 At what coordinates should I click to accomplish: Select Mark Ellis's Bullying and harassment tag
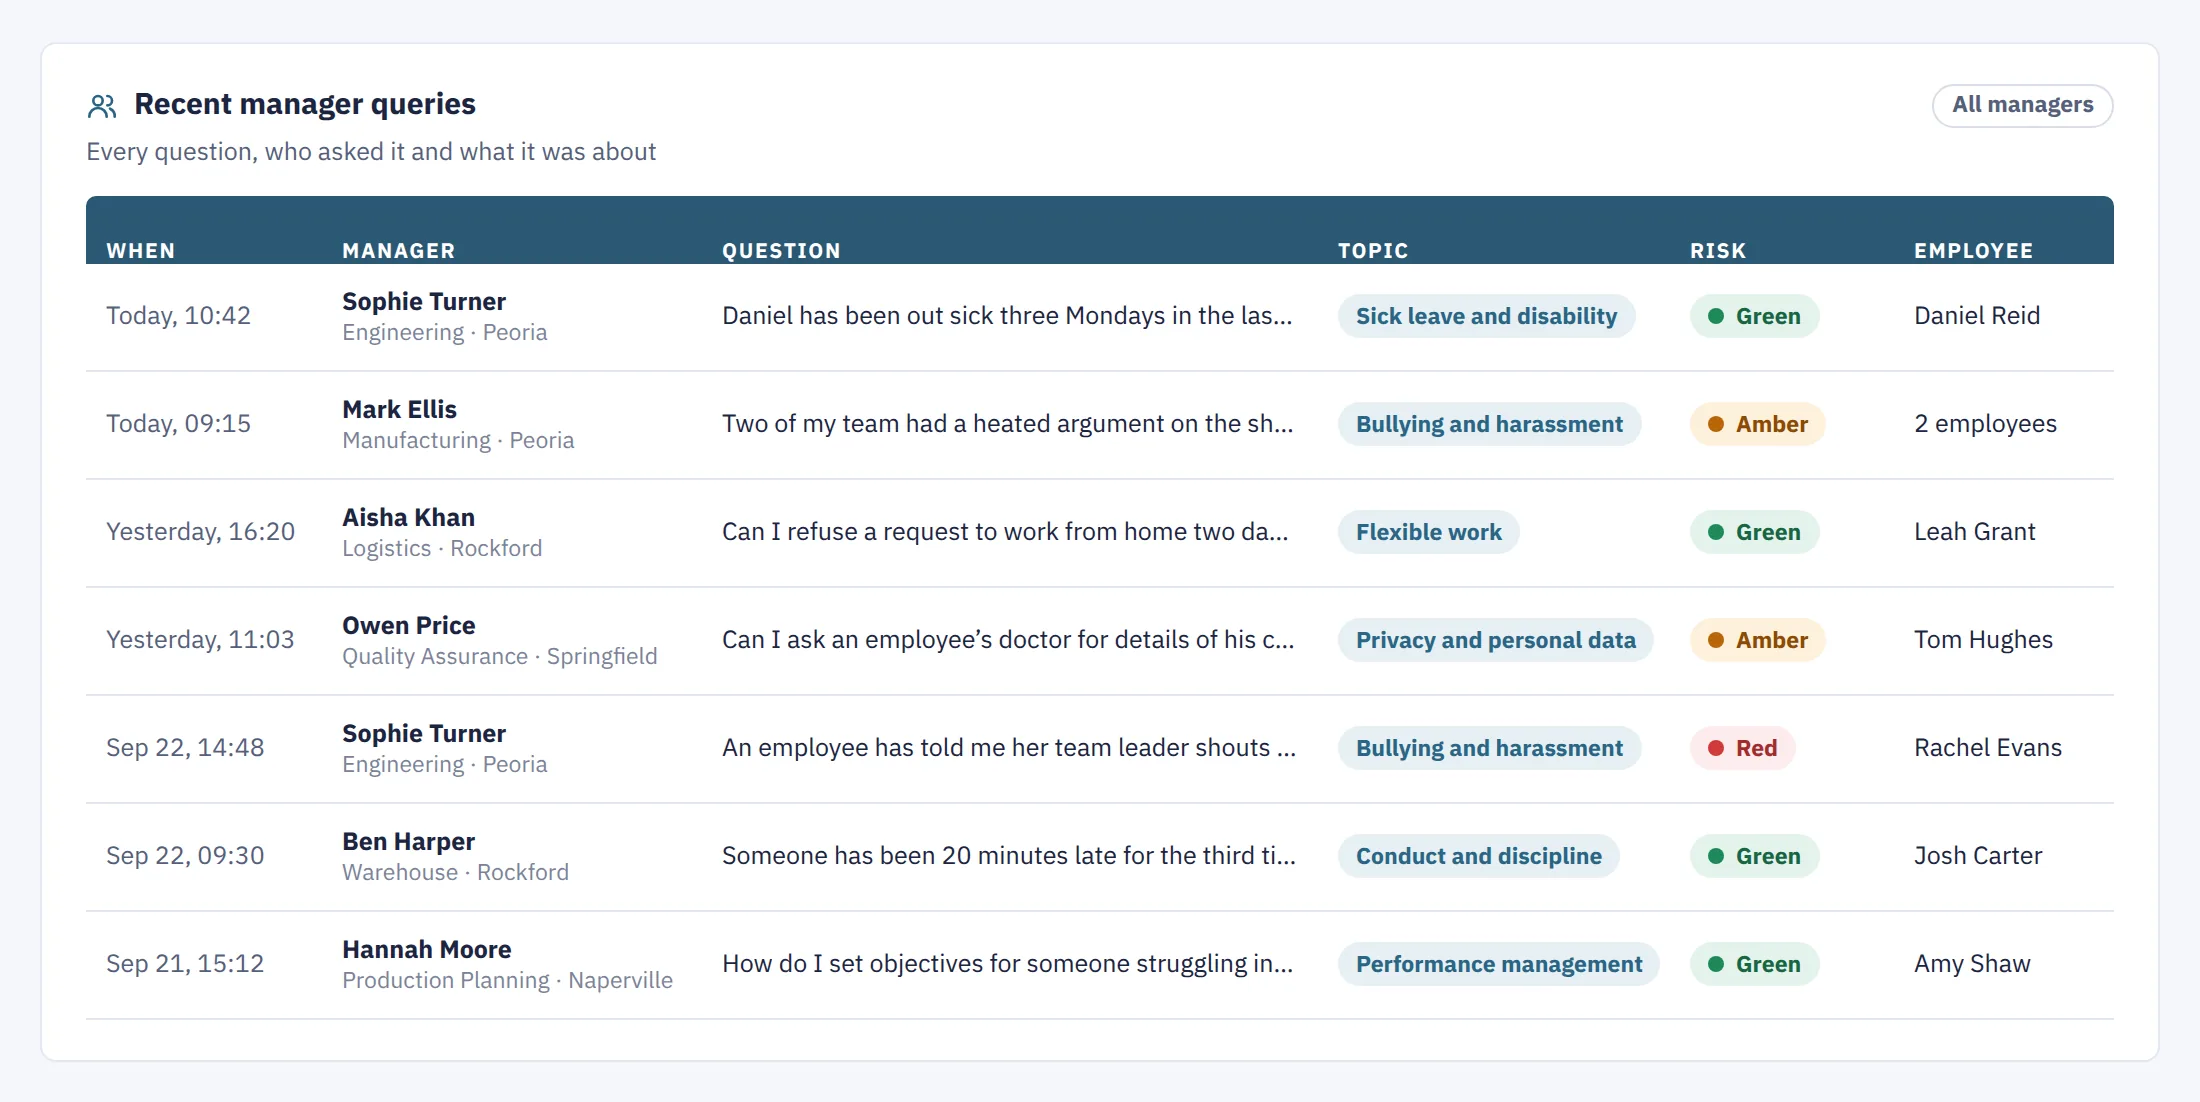pyautogui.click(x=1489, y=424)
